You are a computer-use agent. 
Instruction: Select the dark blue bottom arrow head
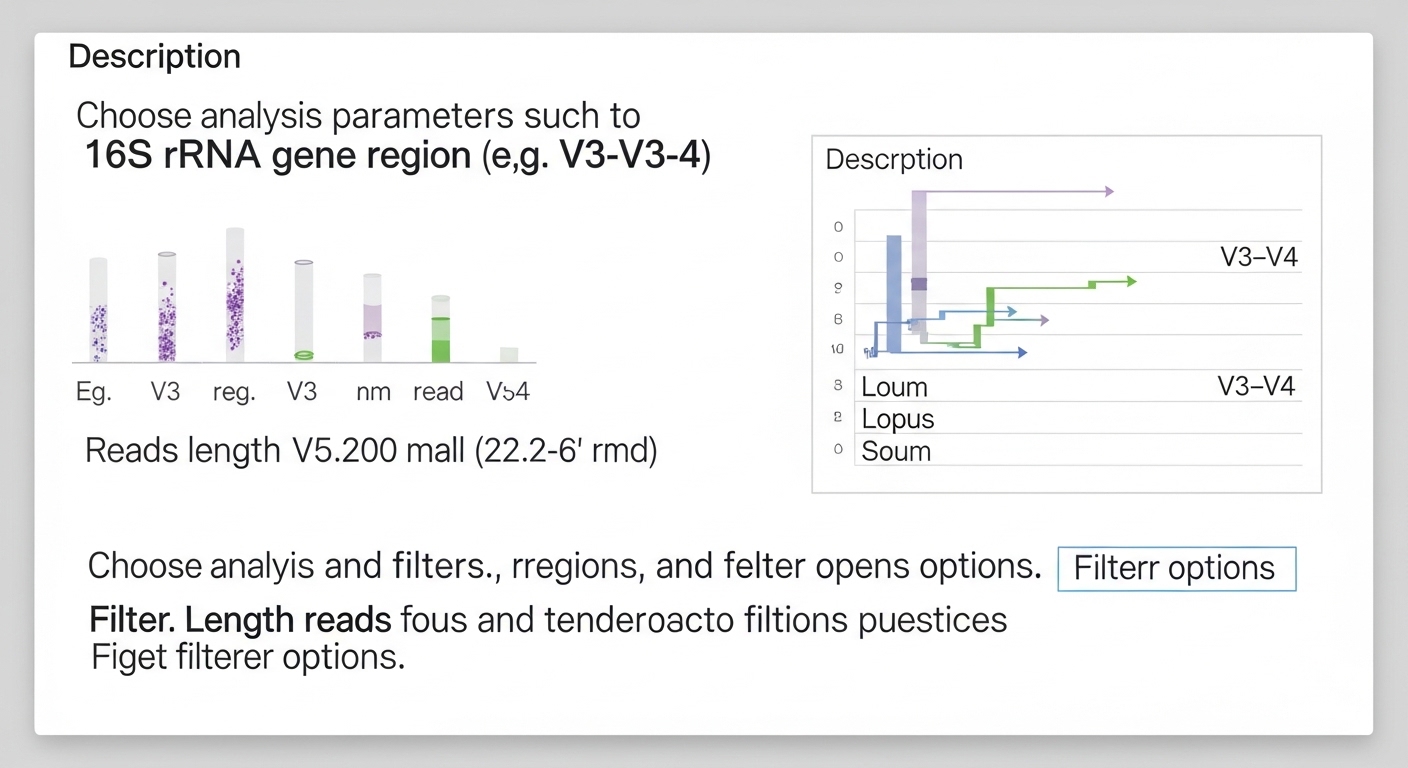point(1021,352)
